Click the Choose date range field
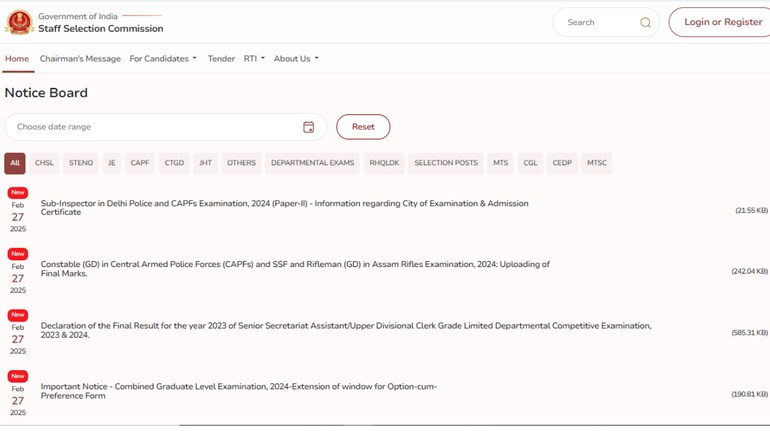This screenshot has height=431, width=770. tap(155, 127)
